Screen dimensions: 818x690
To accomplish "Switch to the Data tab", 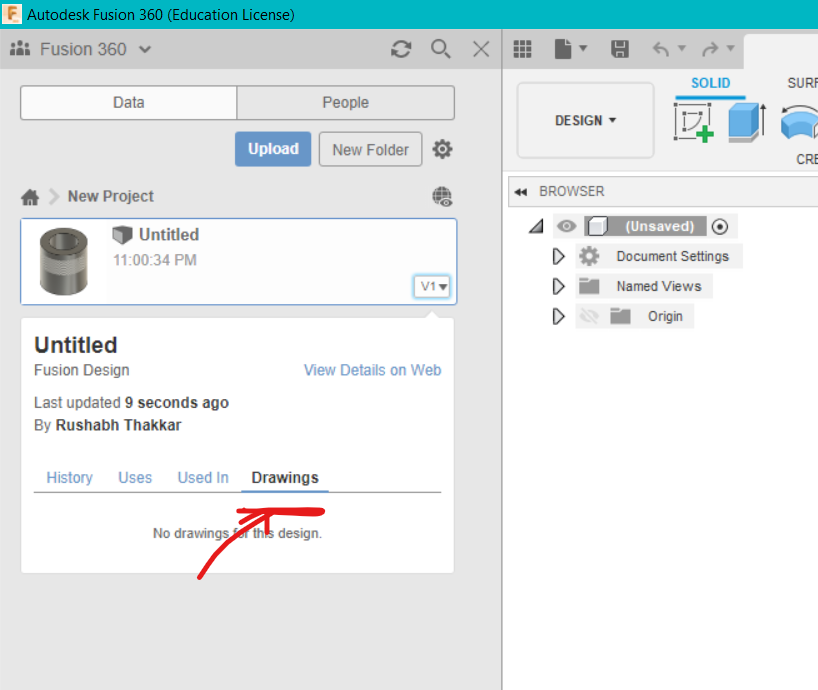I will coord(129,102).
